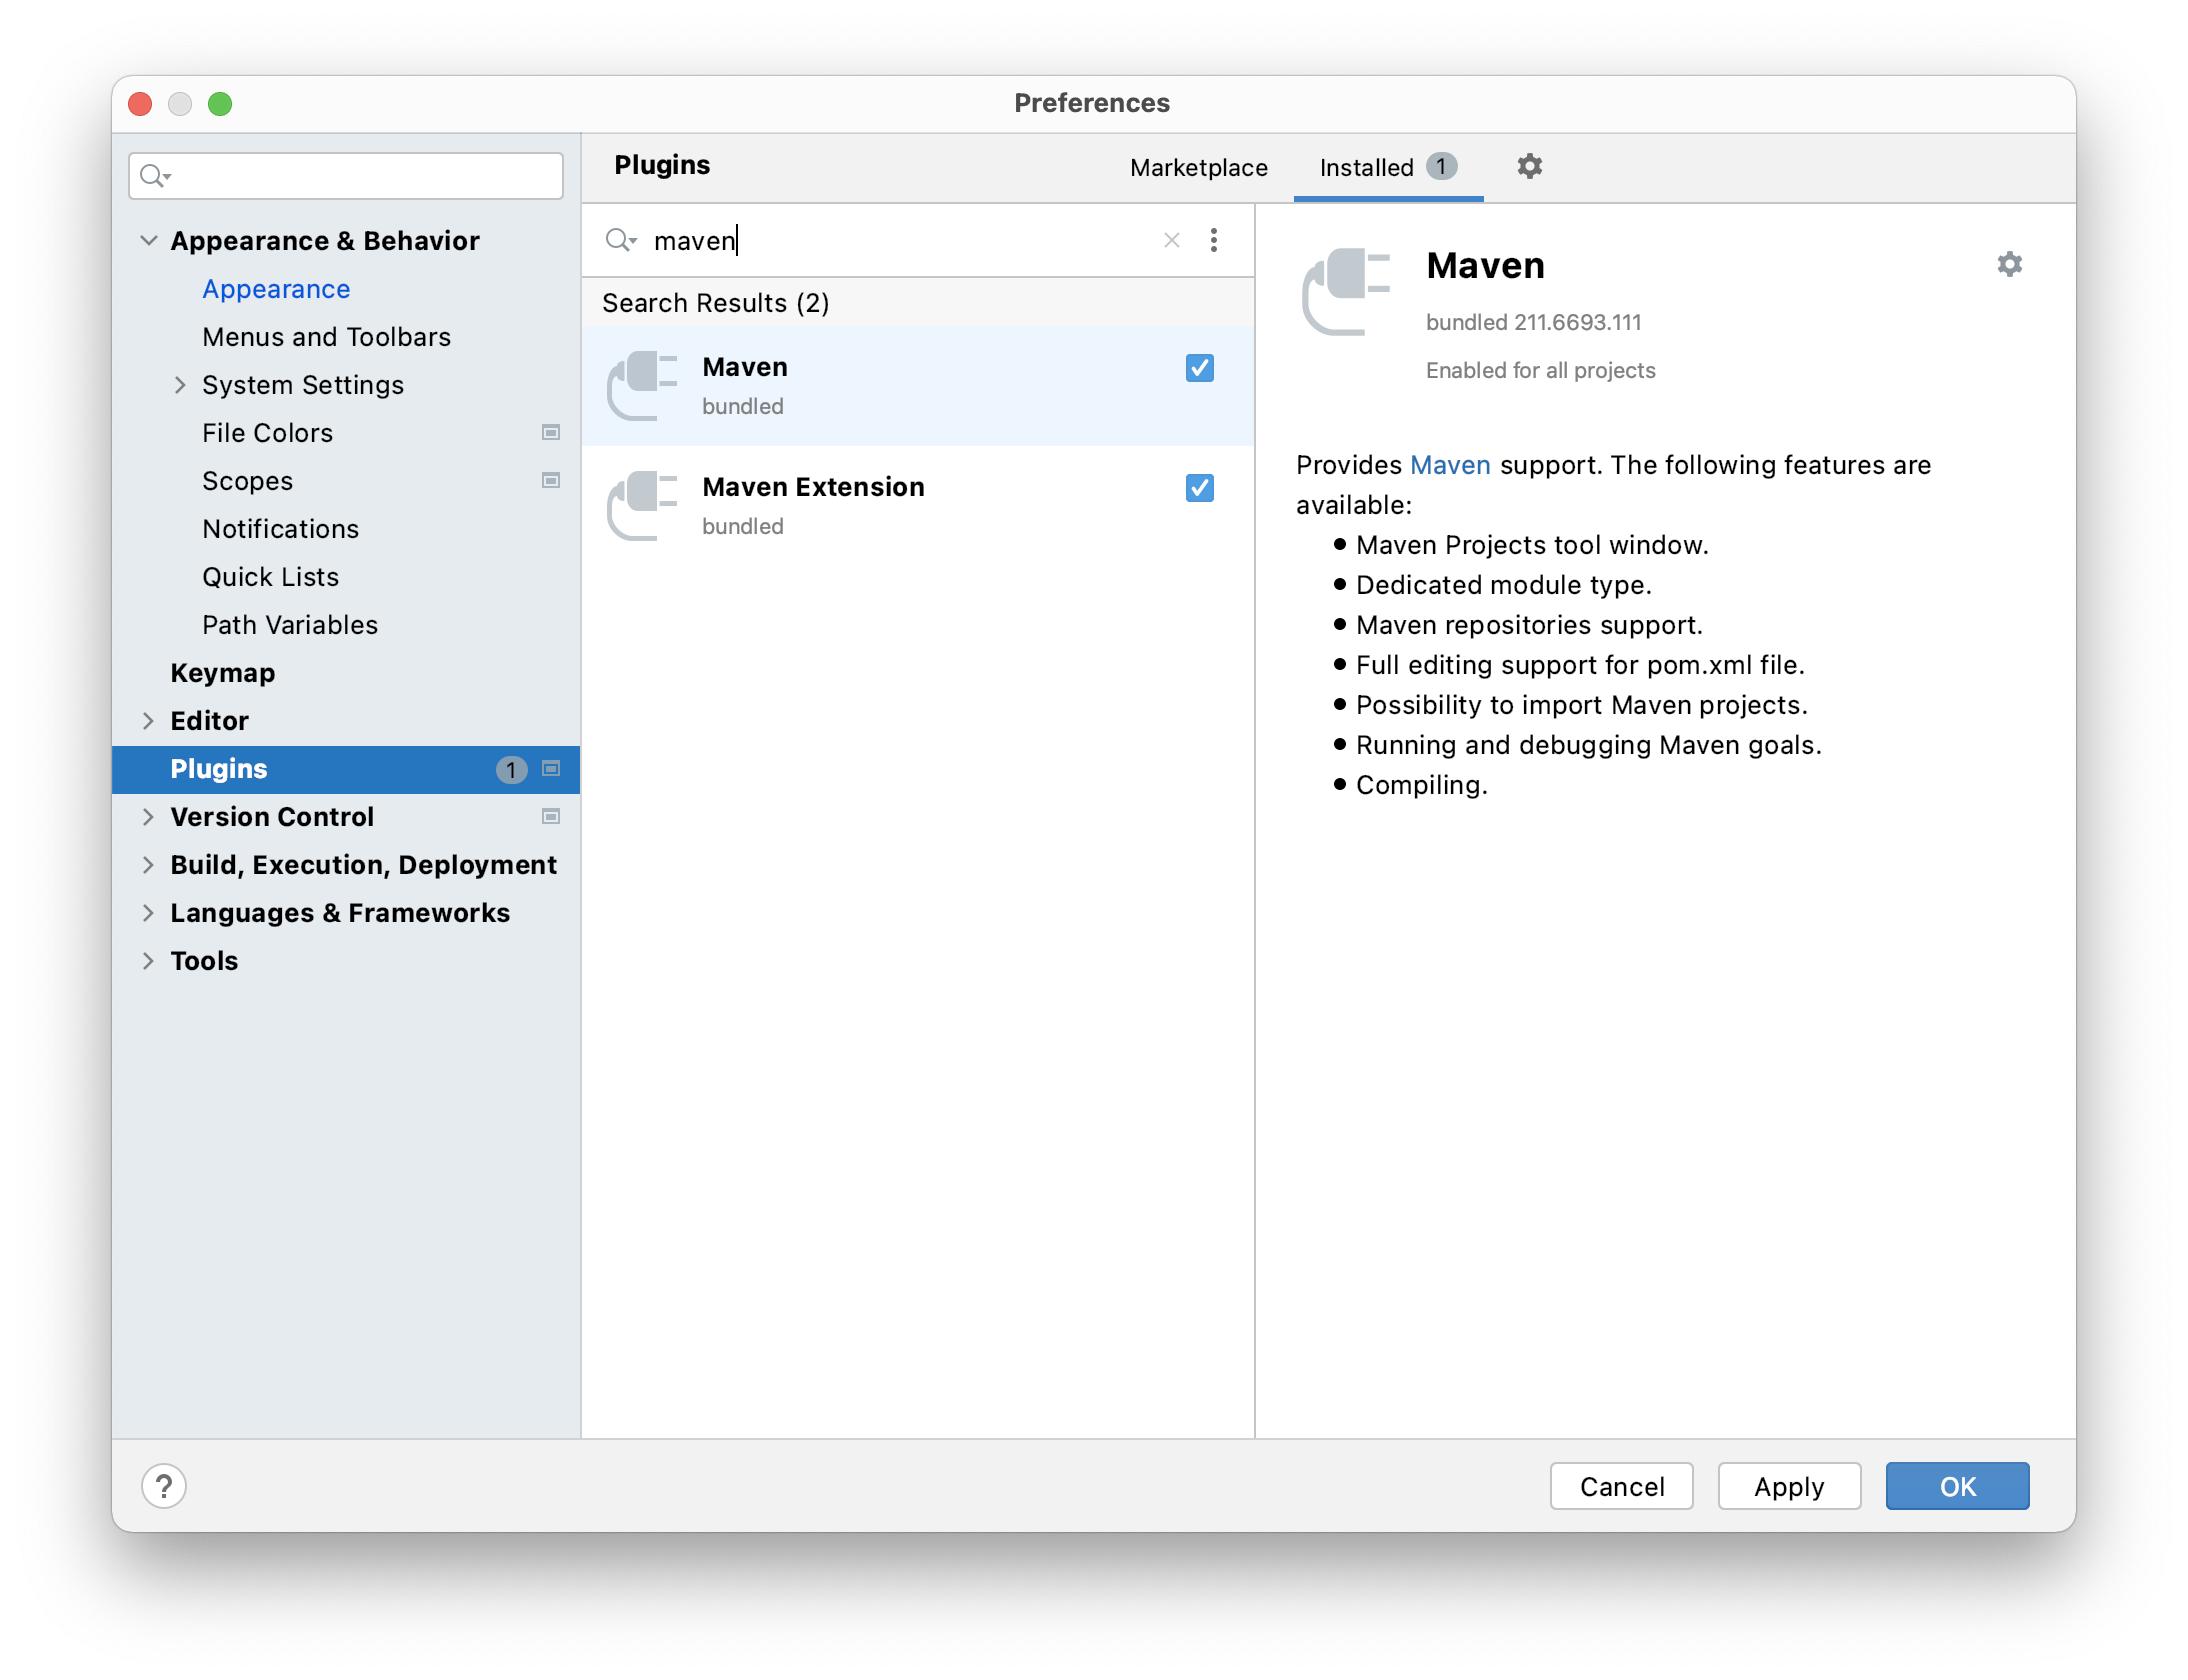
Task: Open Maven plugin detail gear options
Action: pos(2009,264)
